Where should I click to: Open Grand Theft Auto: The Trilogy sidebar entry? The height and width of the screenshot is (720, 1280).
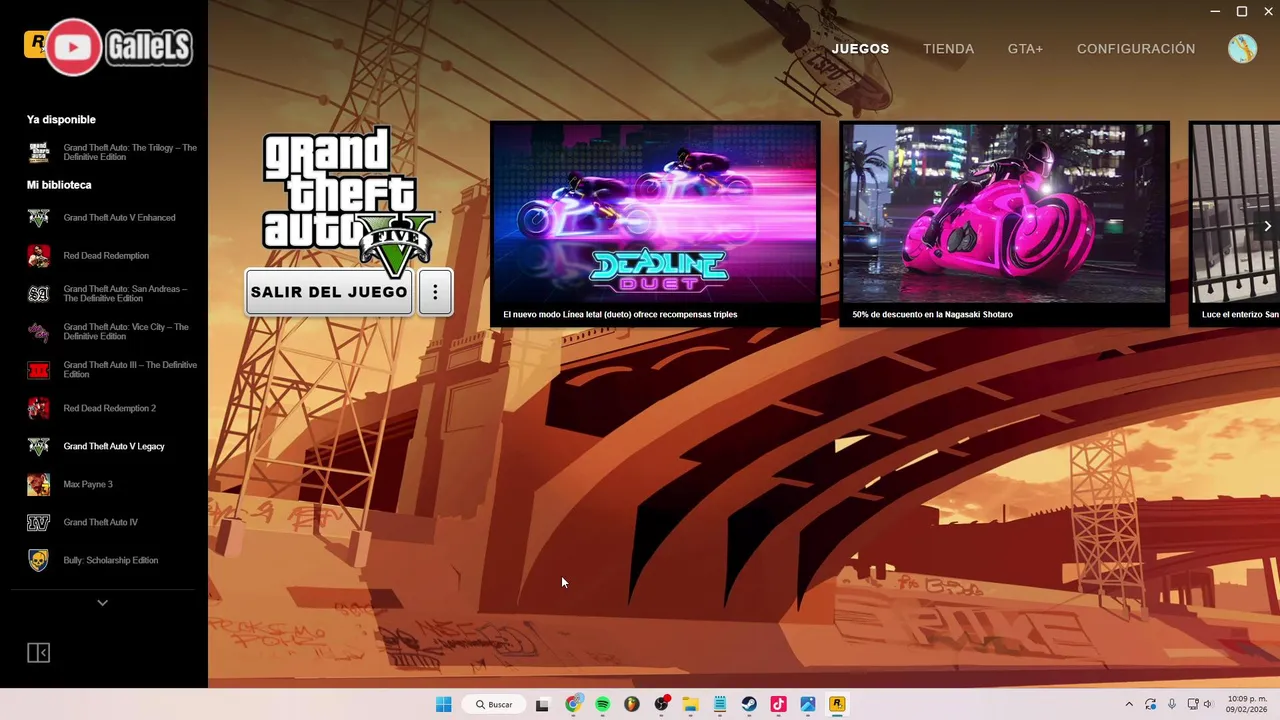point(112,152)
